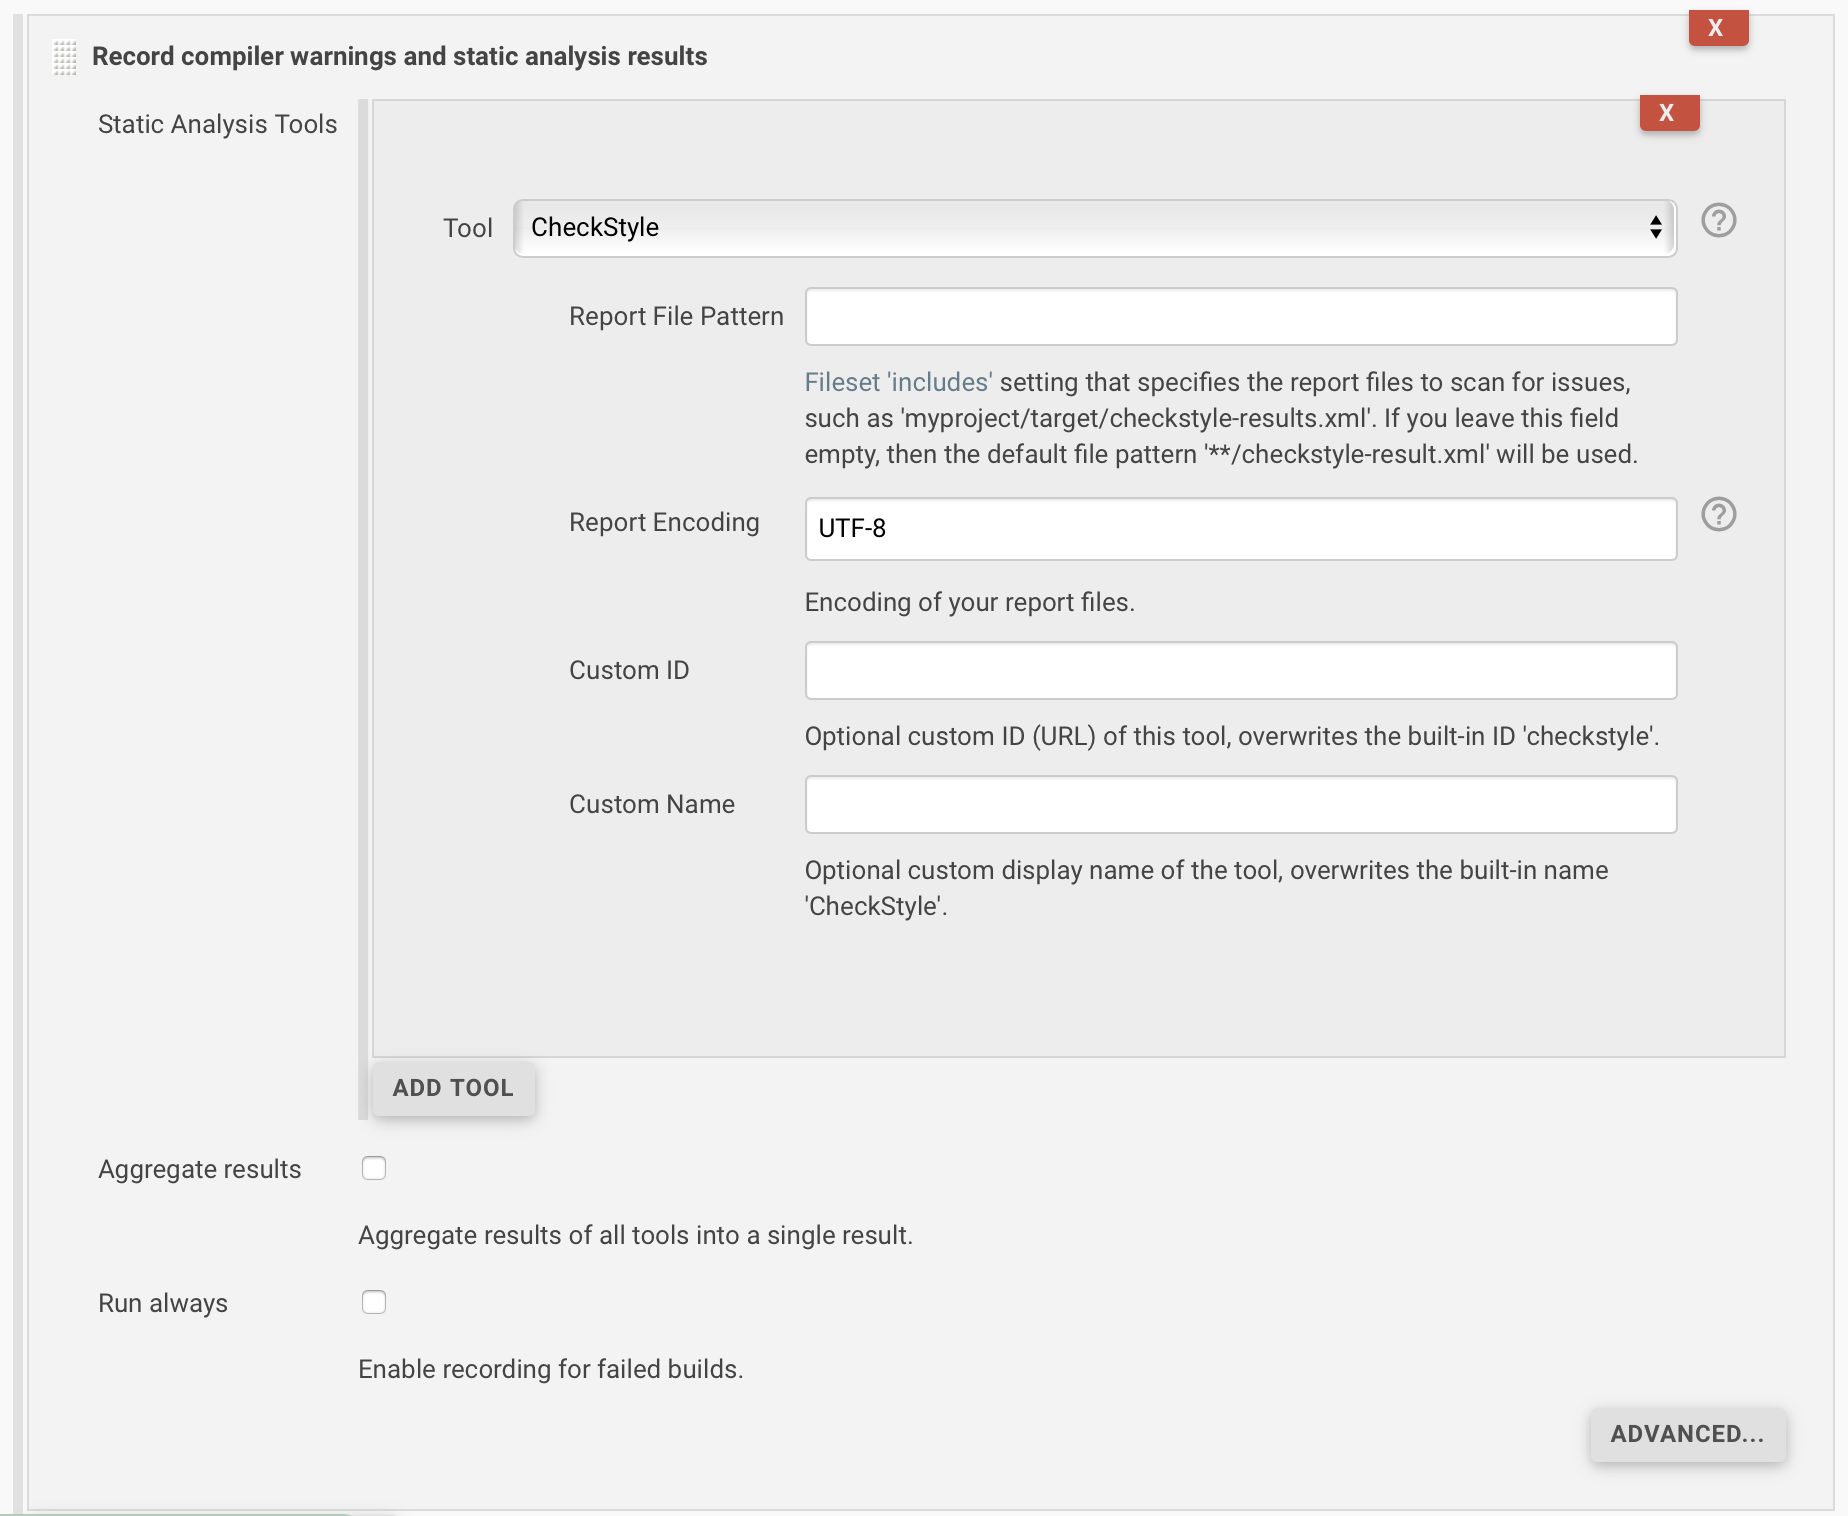Click the Custom Name text field
The width and height of the screenshot is (1848, 1516).
1240,805
